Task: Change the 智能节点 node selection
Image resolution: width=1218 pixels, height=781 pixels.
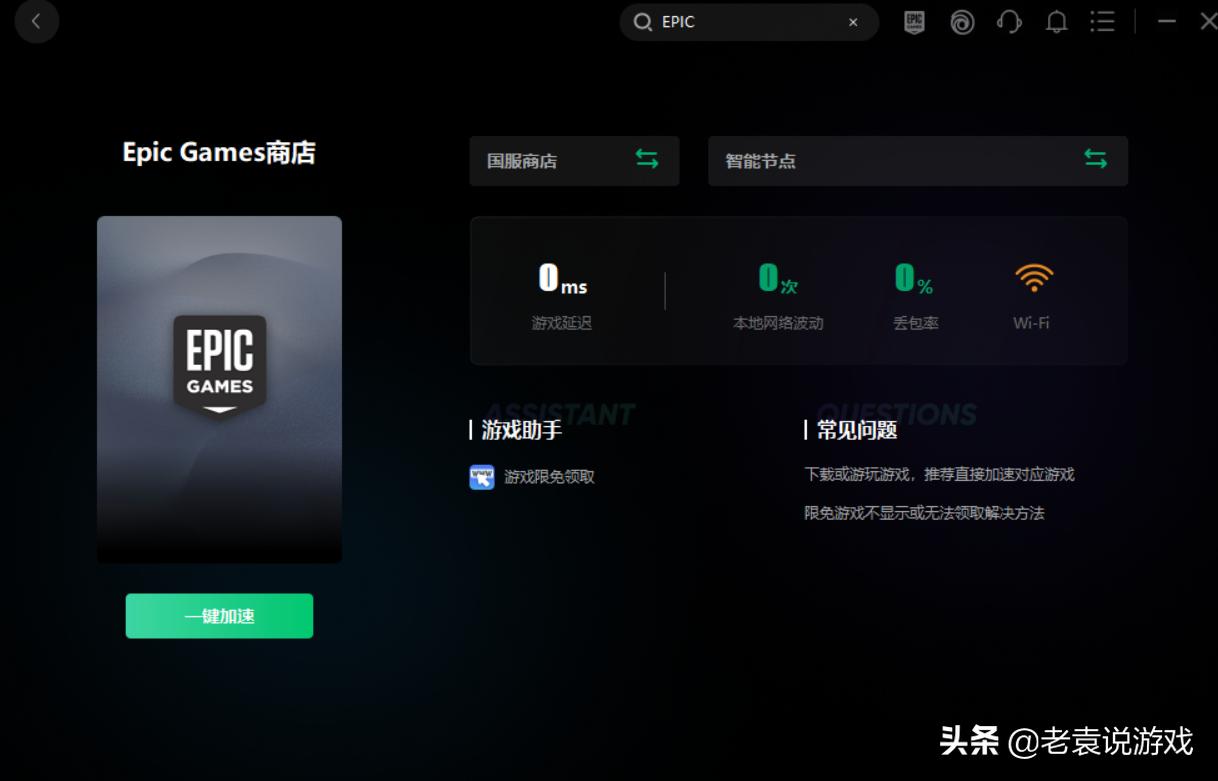Action: pos(918,161)
